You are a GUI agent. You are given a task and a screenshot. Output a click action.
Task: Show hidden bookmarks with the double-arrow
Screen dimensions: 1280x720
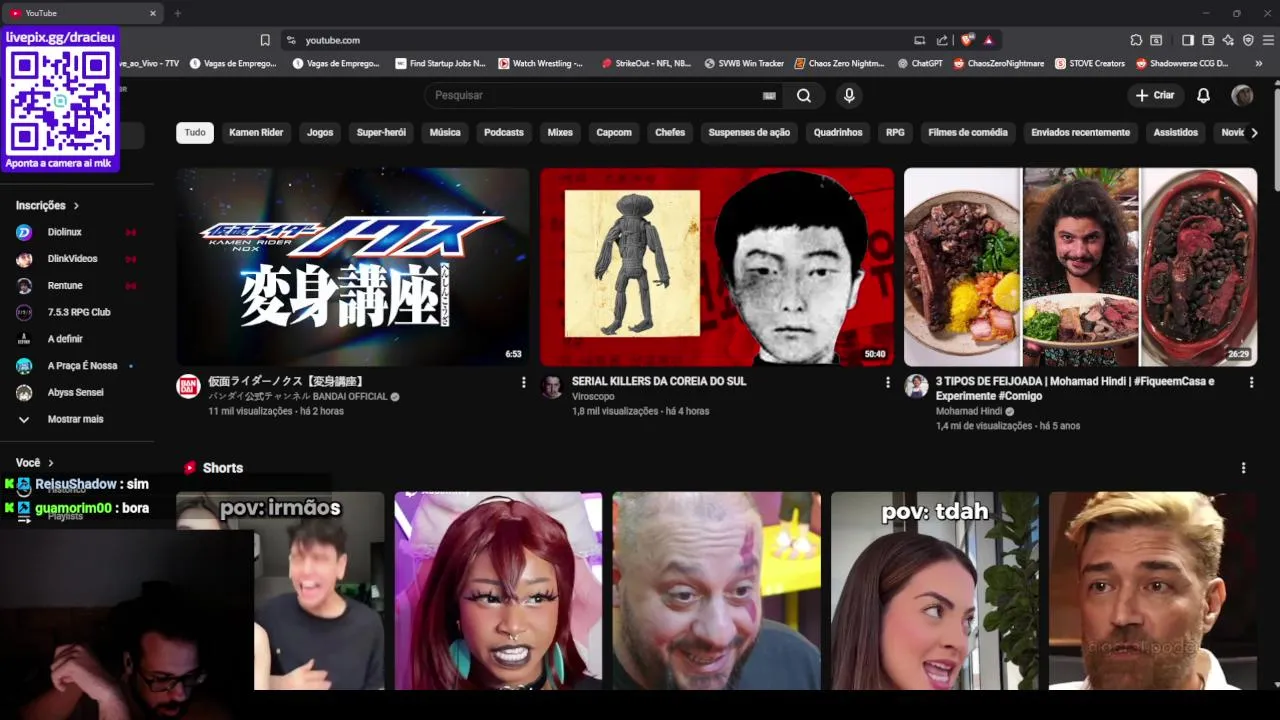click(x=1258, y=63)
